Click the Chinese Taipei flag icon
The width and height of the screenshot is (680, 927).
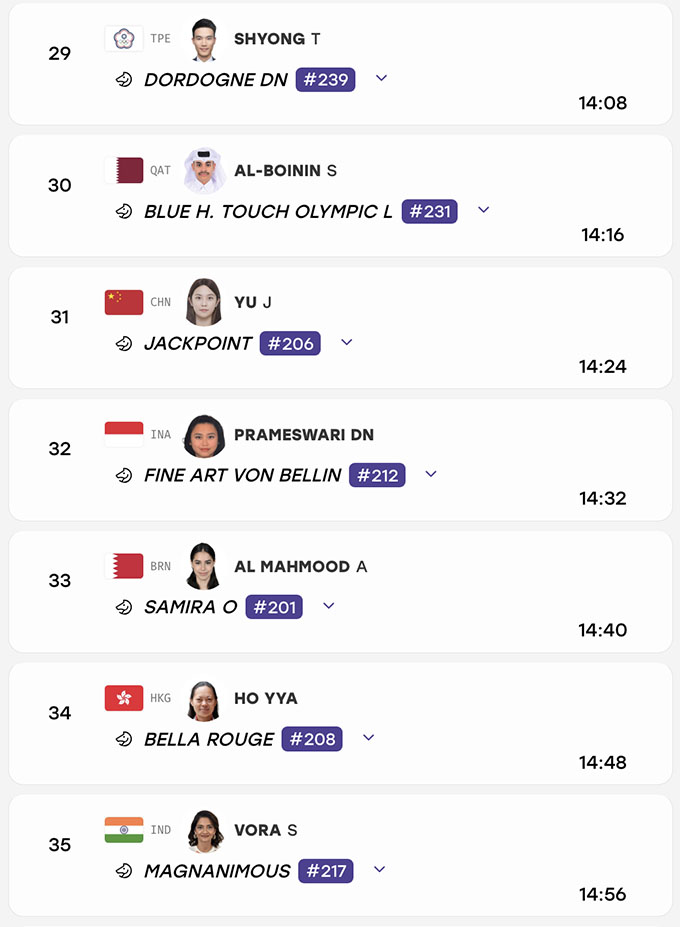[124, 39]
